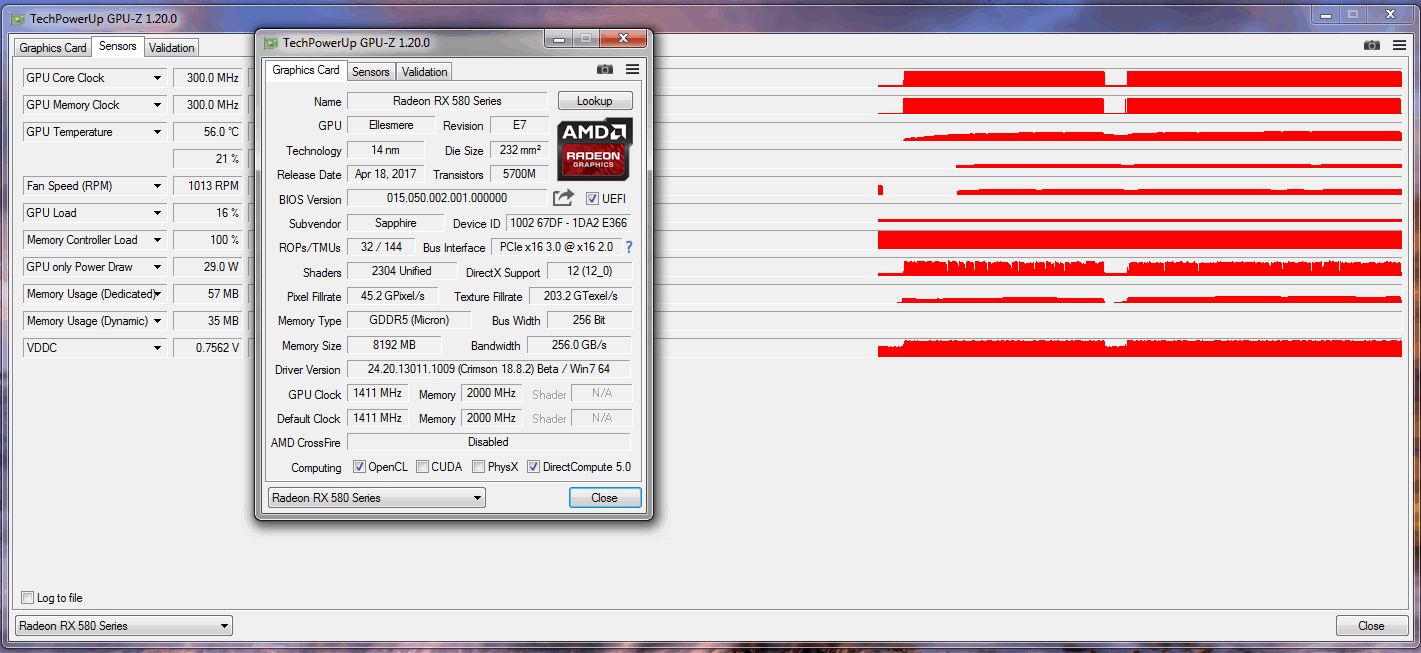Click the camera screenshot icon in front window
1421x653 pixels.
605,69
